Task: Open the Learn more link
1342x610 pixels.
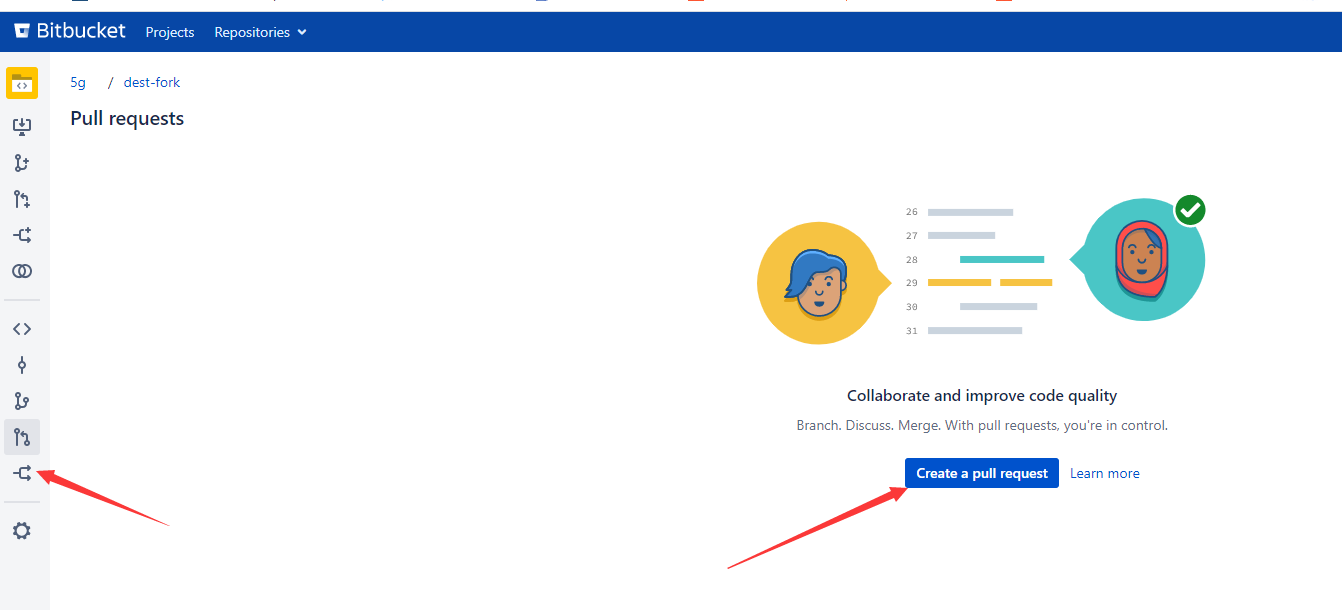Action: tap(1104, 472)
